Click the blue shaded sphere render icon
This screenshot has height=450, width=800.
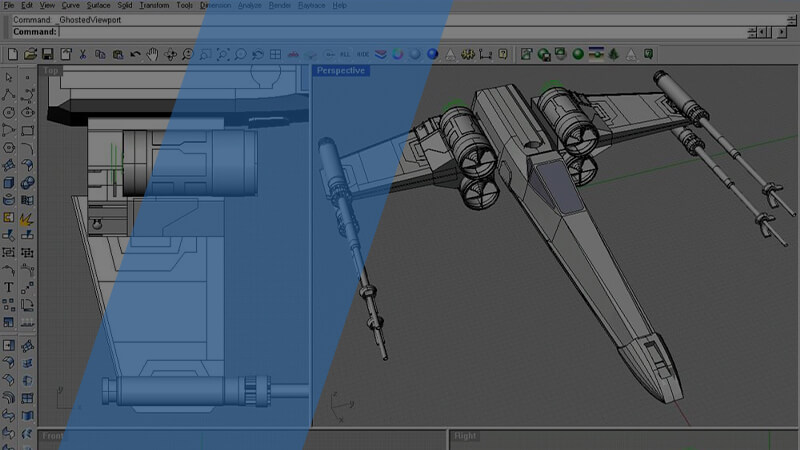(x=433, y=54)
